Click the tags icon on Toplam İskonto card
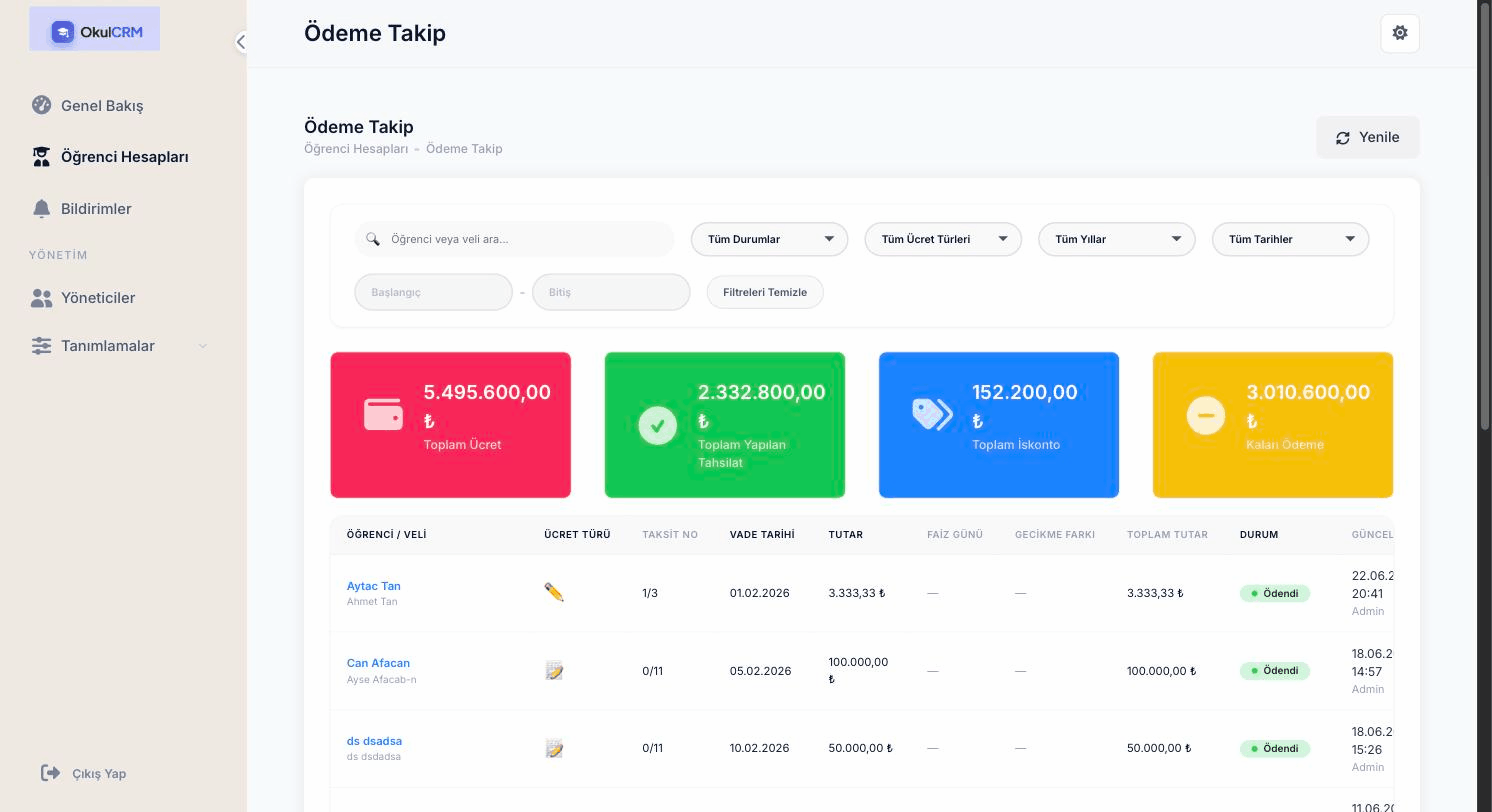 tap(932, 414)
